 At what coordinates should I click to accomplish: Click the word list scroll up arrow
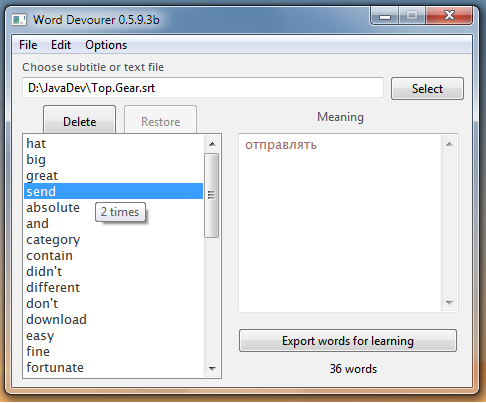212,144
